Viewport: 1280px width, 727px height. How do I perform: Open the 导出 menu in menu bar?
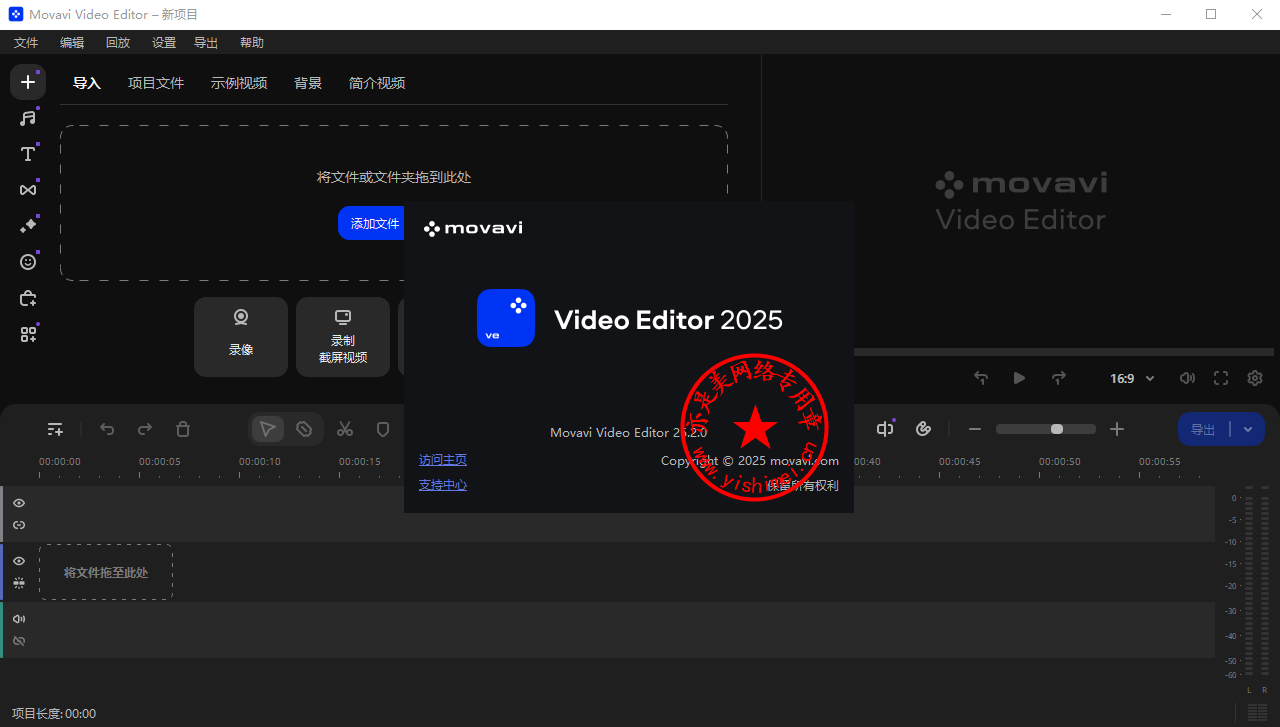pos(206,42)
